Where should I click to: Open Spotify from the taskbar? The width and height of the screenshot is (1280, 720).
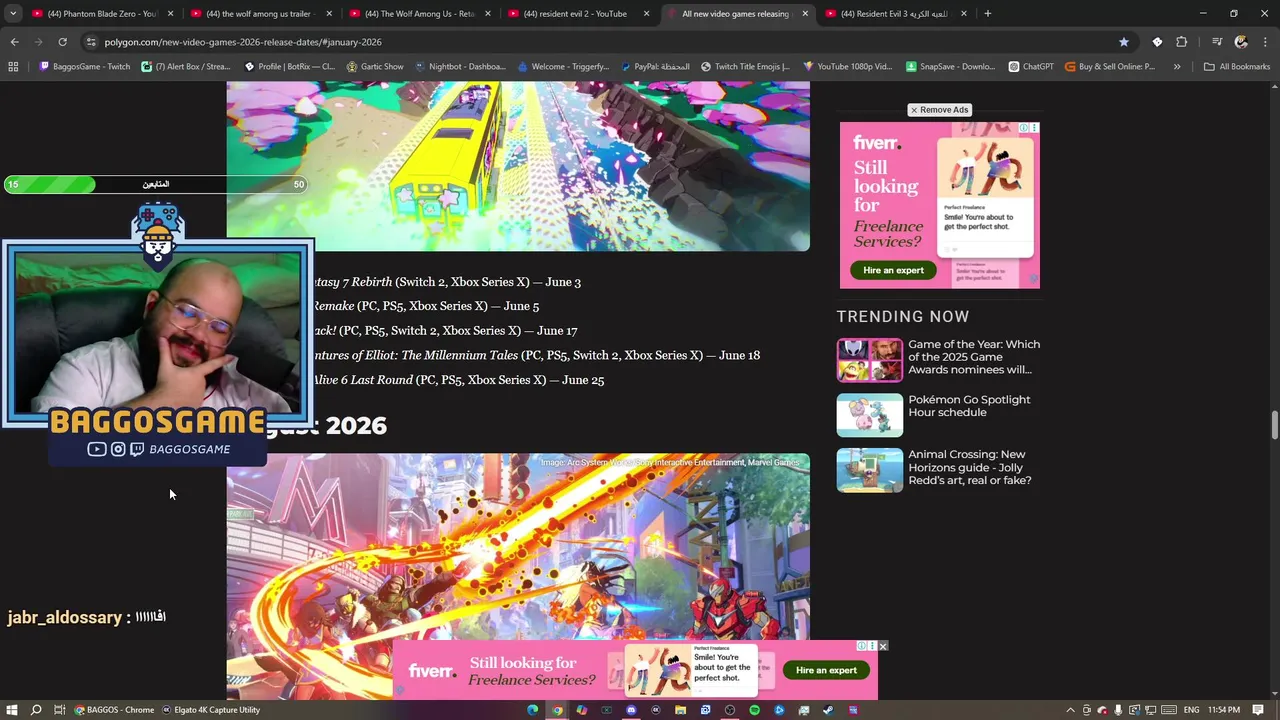click(754, 710)
